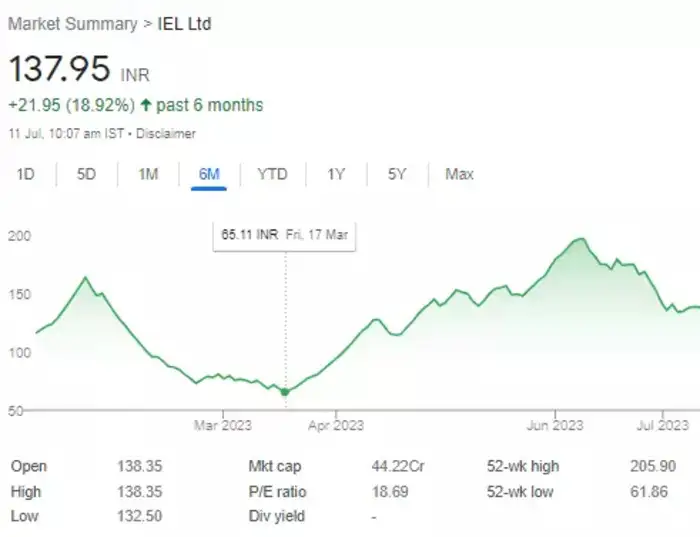Click the Mar 2023 axis label

click(223, 425)
